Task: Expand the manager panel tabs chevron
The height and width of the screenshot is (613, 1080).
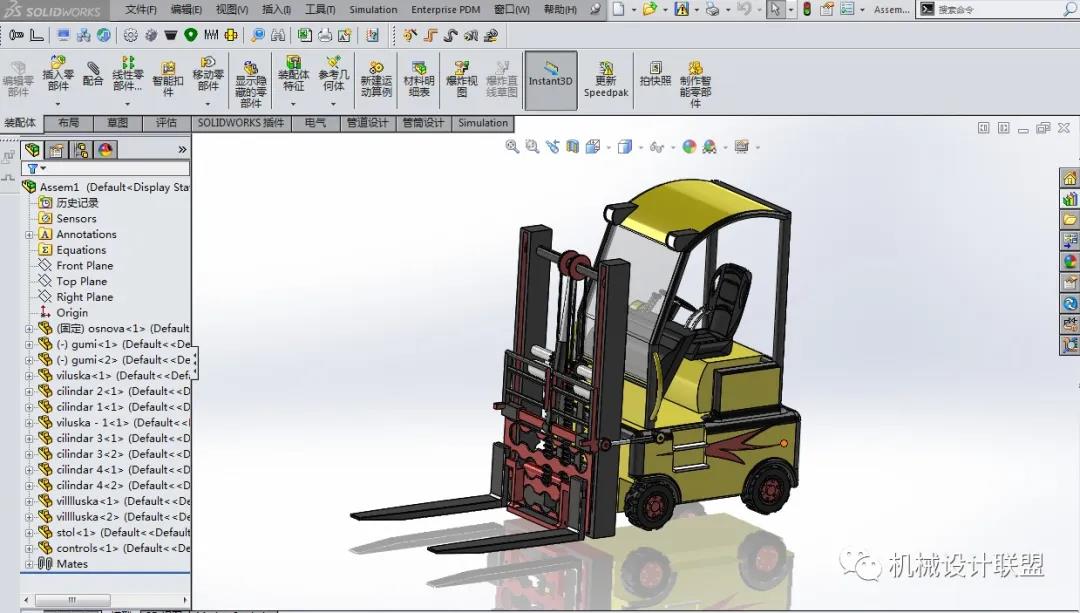Action: (x=182, y=149)
